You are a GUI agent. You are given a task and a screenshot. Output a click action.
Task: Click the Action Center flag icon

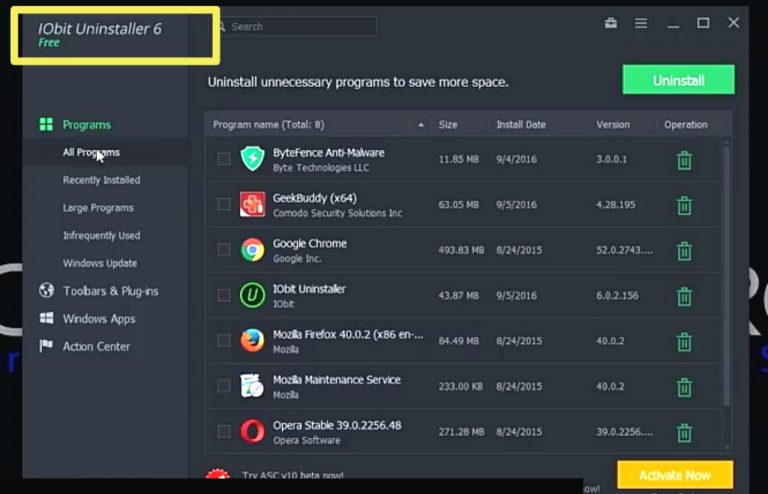click(x=46, y=346)
